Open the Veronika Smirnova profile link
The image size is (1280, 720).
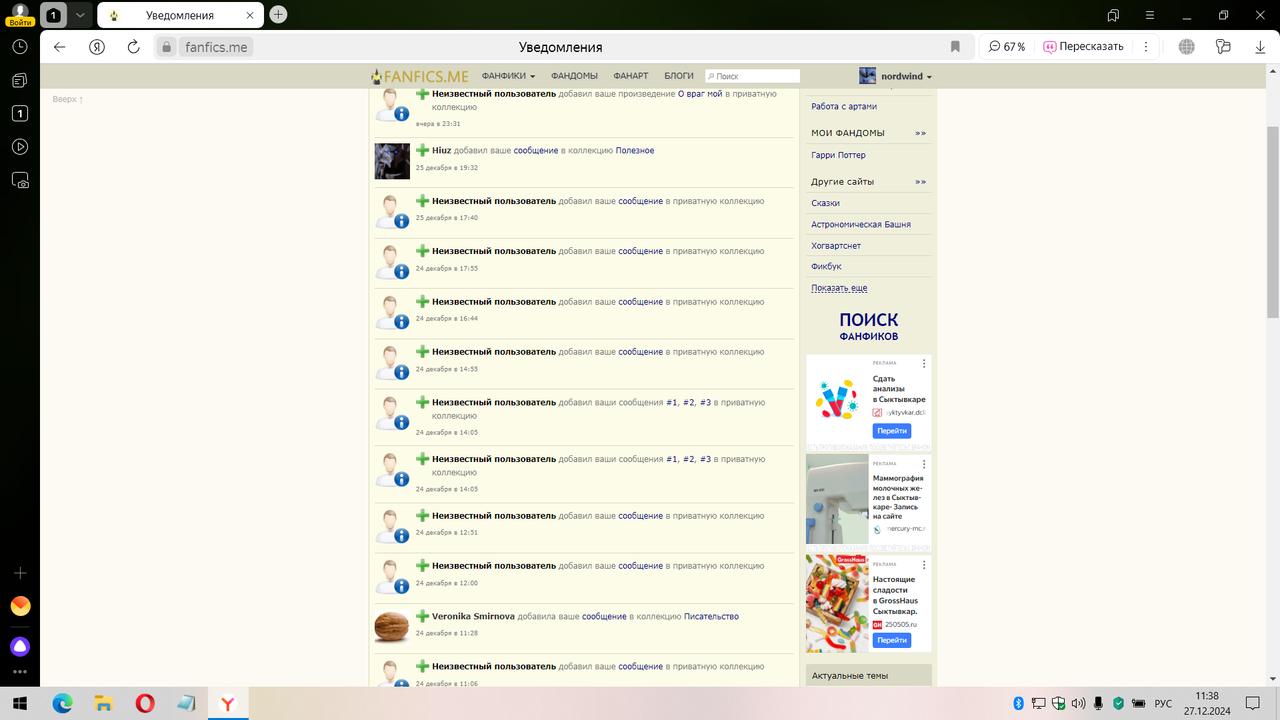[473, 616]
